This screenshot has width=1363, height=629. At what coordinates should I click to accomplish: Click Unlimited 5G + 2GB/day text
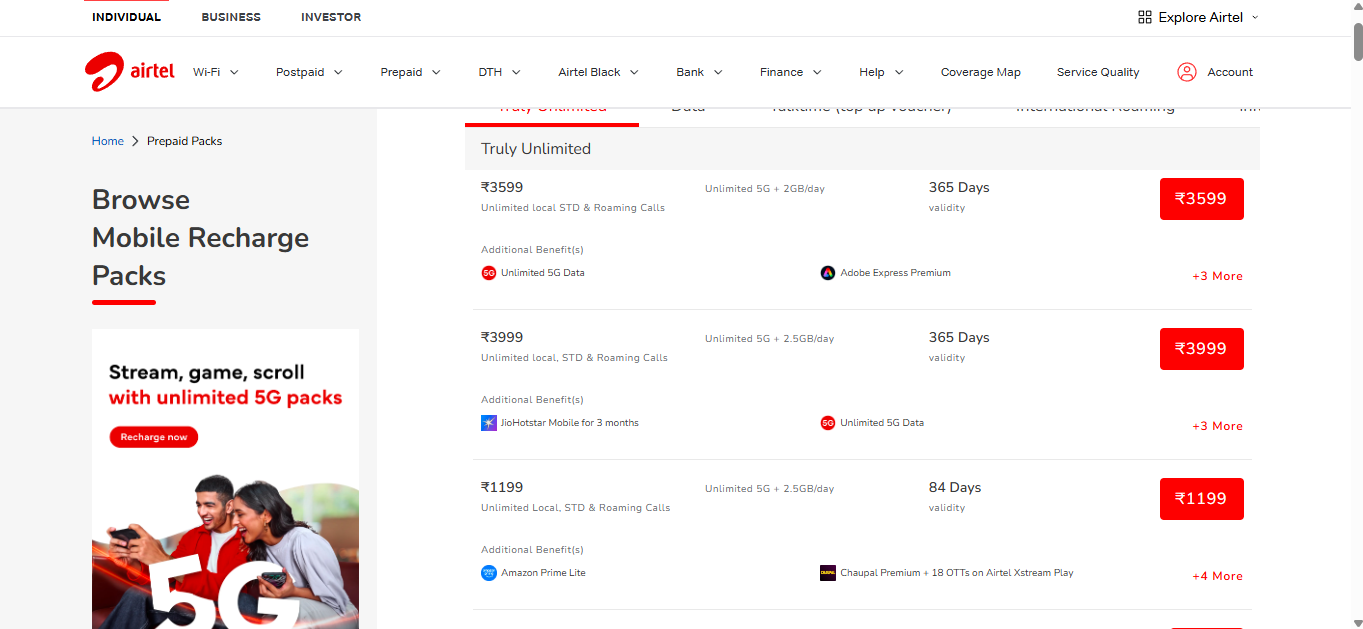(765, 189)
